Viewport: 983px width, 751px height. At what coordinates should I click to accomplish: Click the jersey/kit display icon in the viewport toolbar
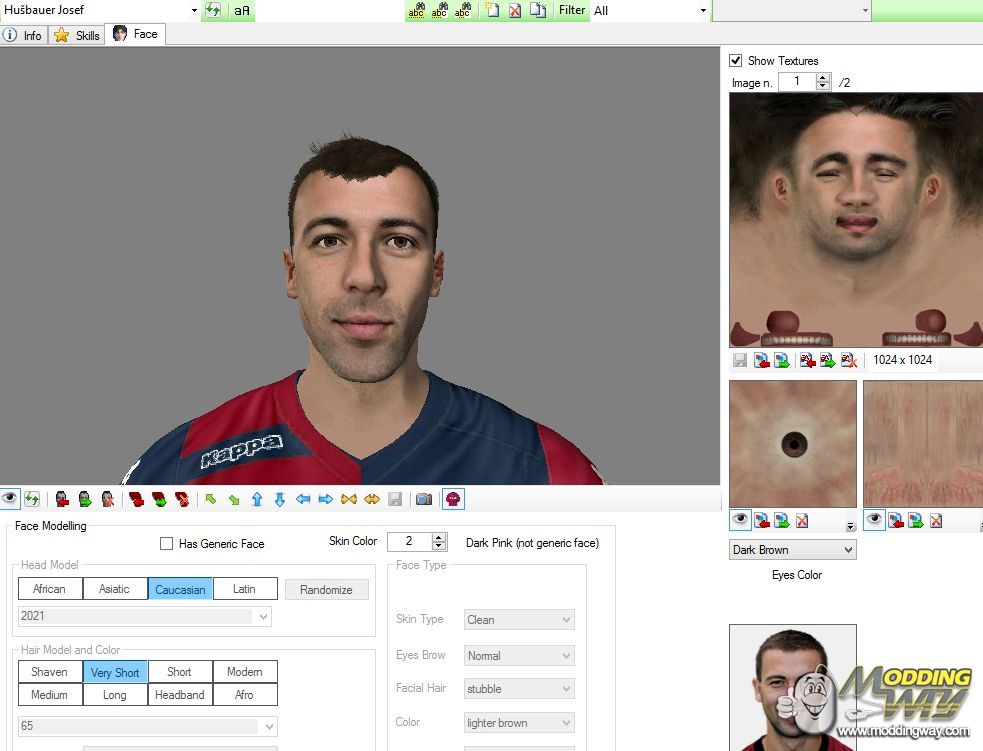click(x=453, y=499)
